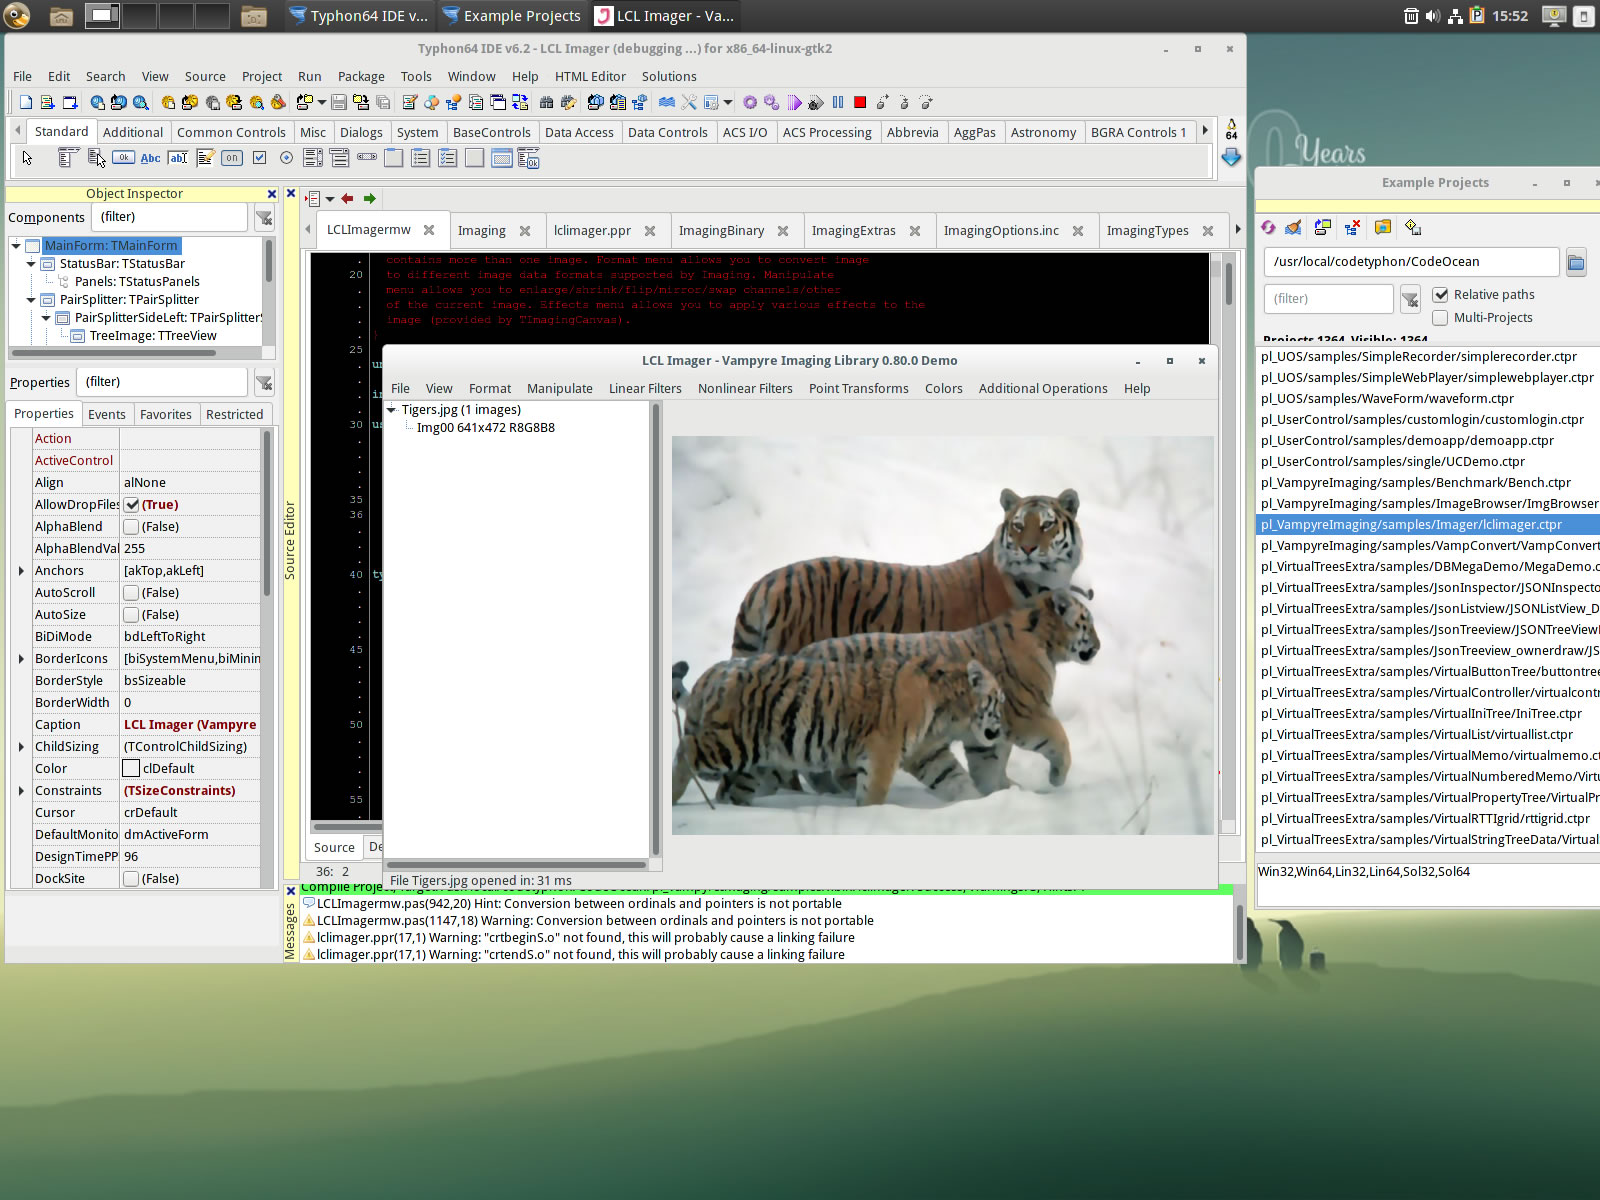This screenshot has width=1600, height=1200.
Task: Open the Nonlinear Filters menu in LCL Imager
Action: tap(745, 388)
